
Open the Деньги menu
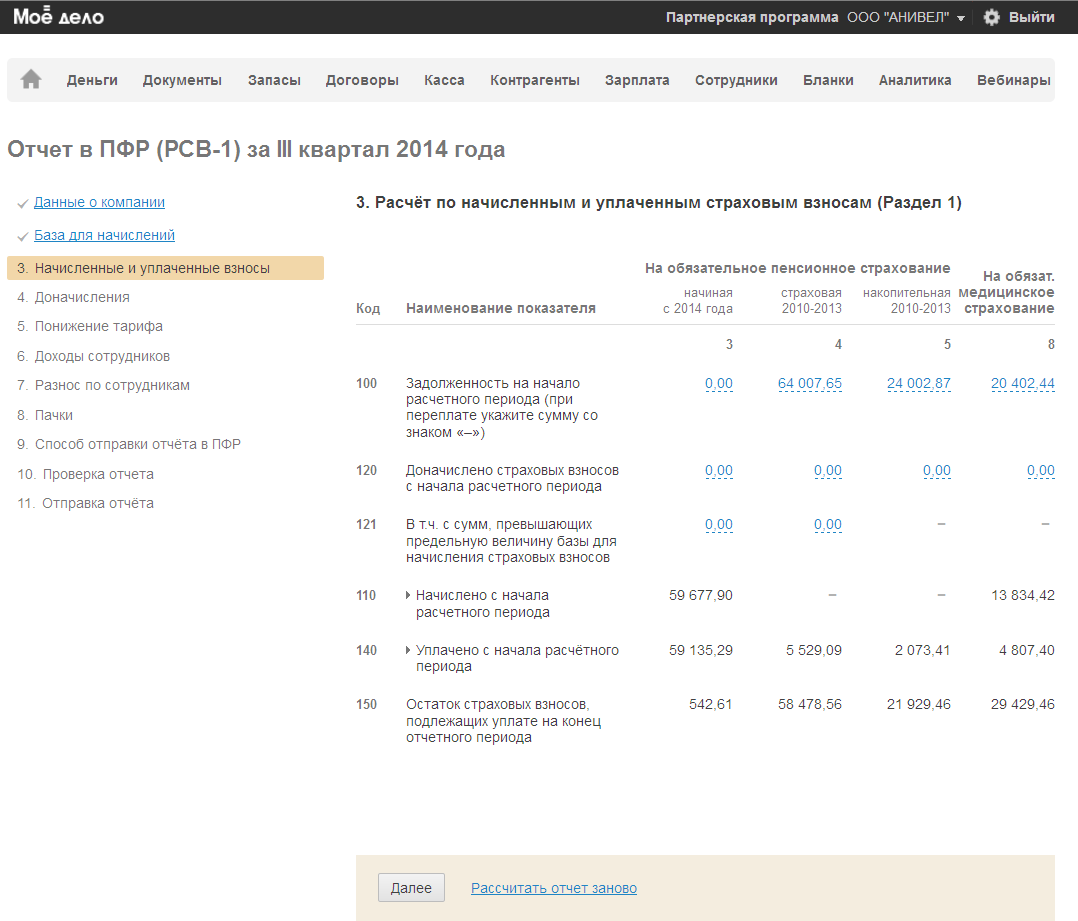[x=92, y=80]
